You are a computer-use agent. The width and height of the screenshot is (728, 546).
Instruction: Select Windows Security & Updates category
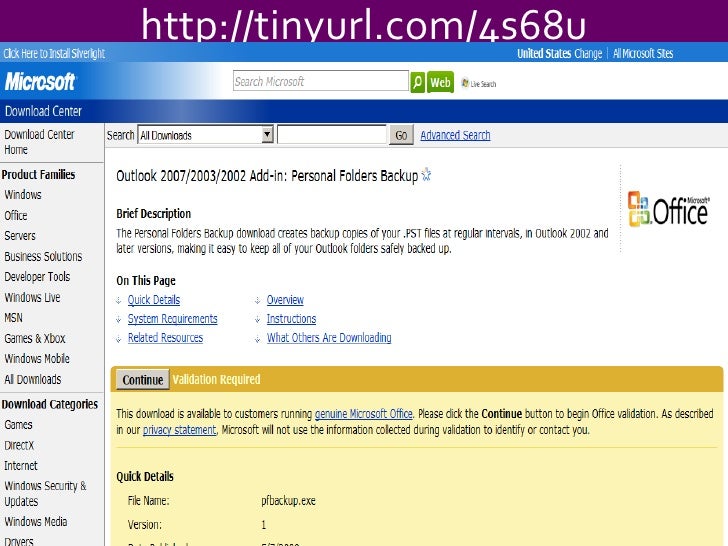pos(45,494)
